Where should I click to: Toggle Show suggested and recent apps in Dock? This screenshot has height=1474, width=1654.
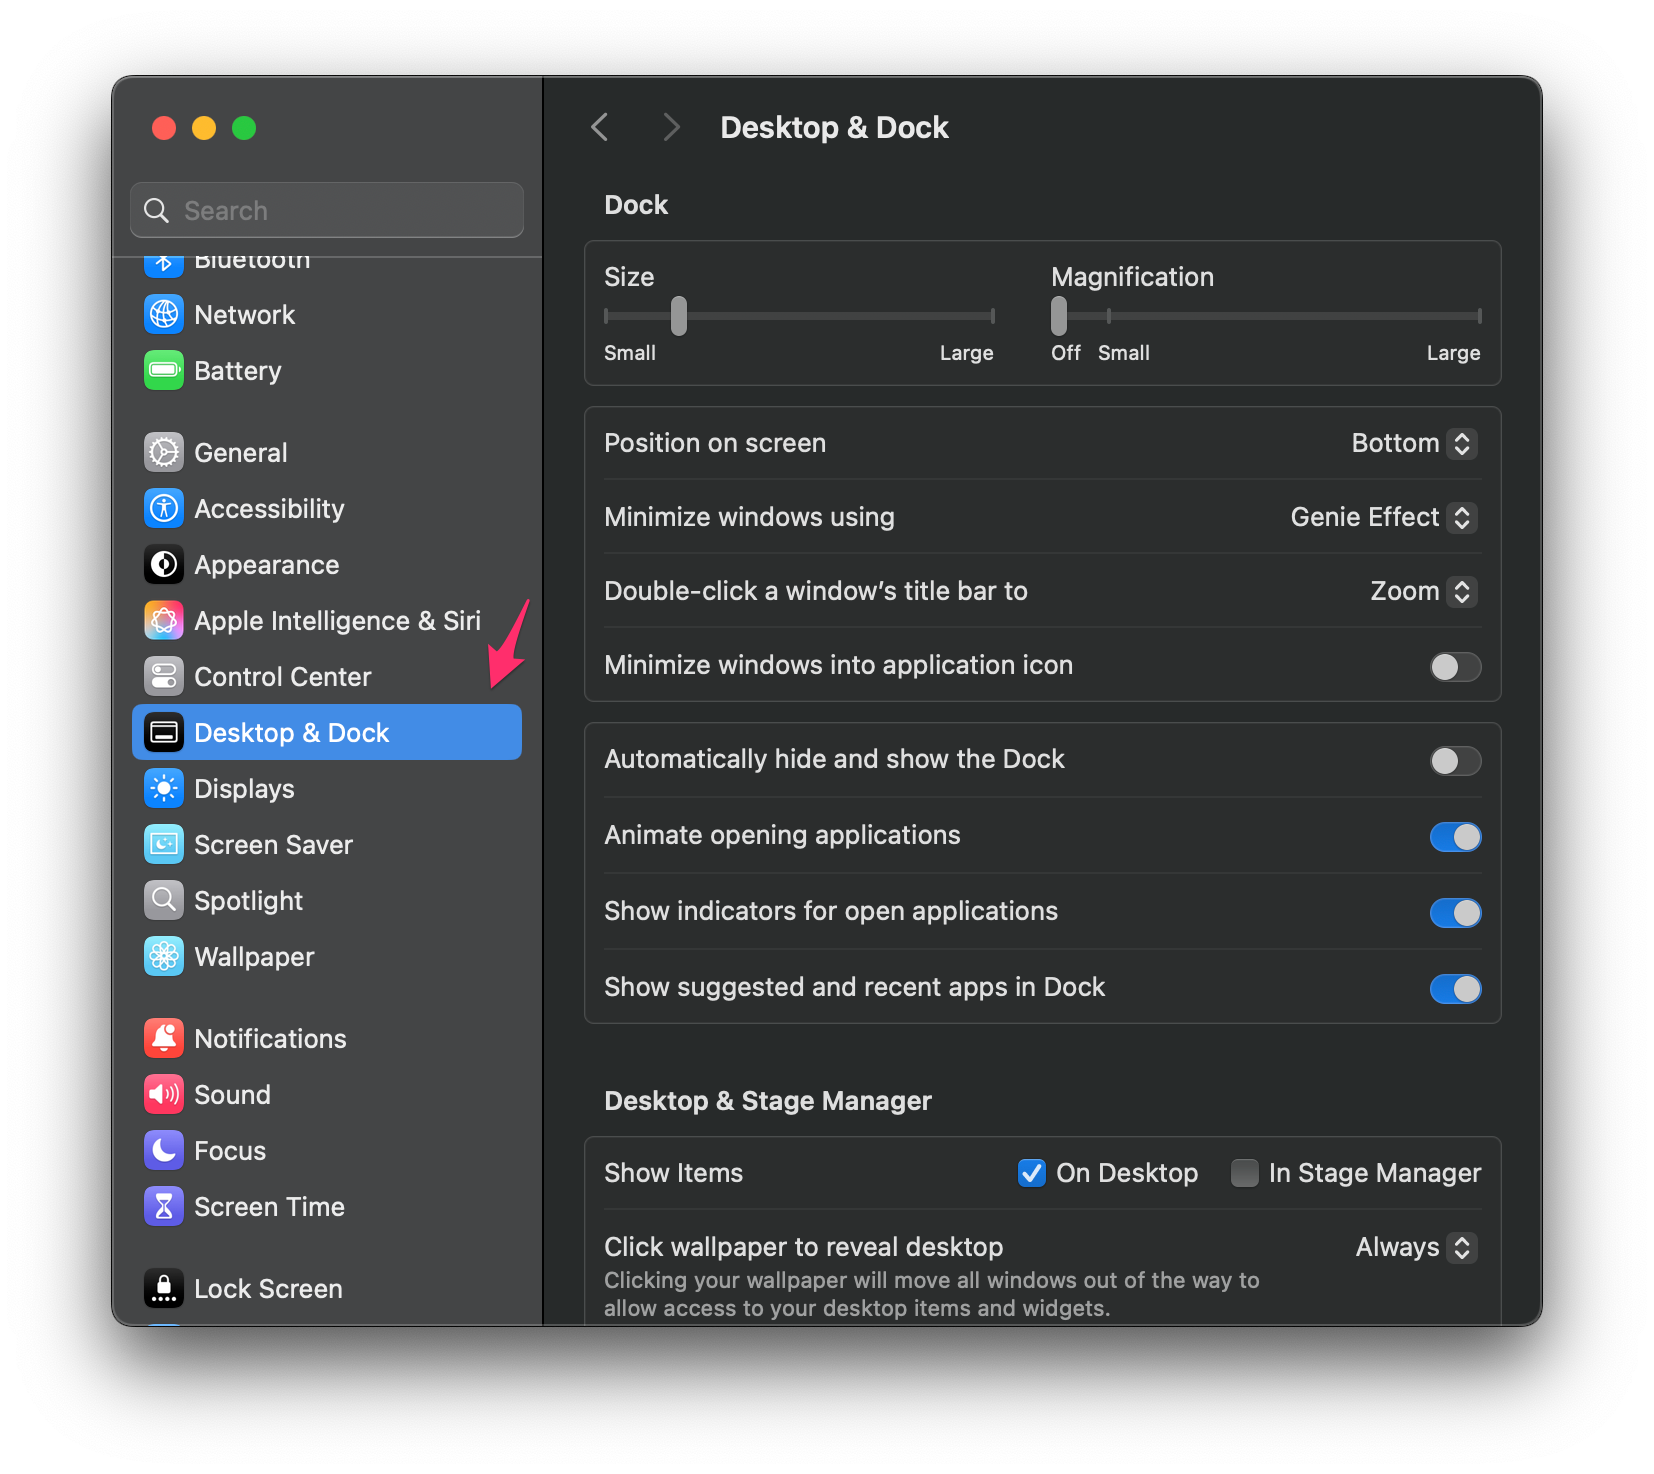pyautogui.click(x=1455, y=988)
